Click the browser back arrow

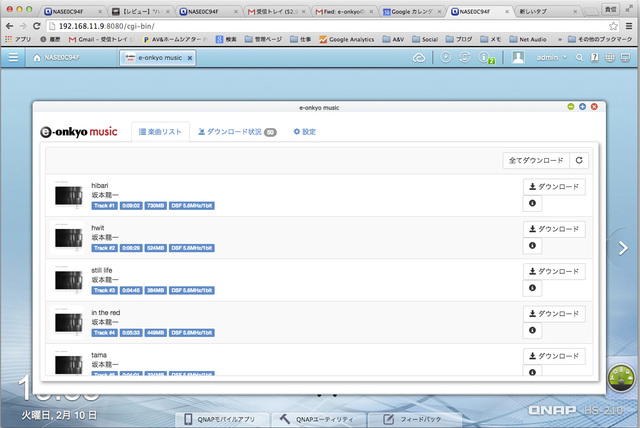point(9,23)
